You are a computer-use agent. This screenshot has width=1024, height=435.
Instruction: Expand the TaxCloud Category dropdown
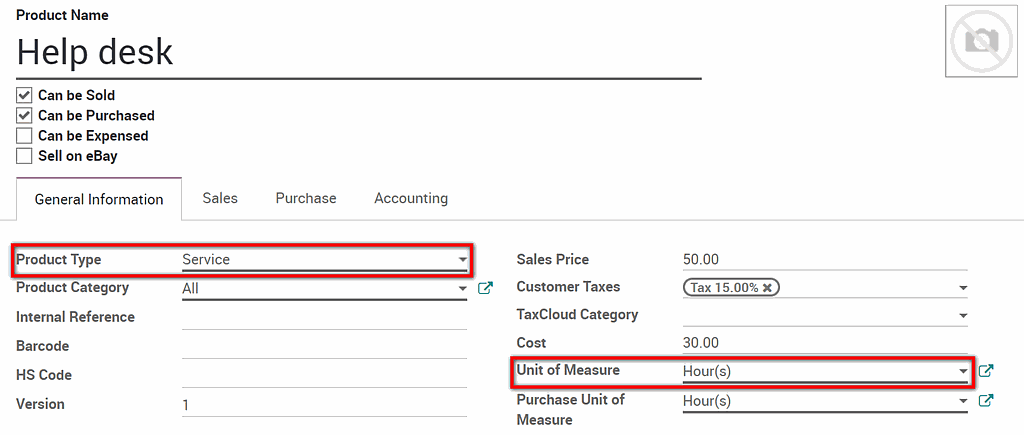point(963,316)
